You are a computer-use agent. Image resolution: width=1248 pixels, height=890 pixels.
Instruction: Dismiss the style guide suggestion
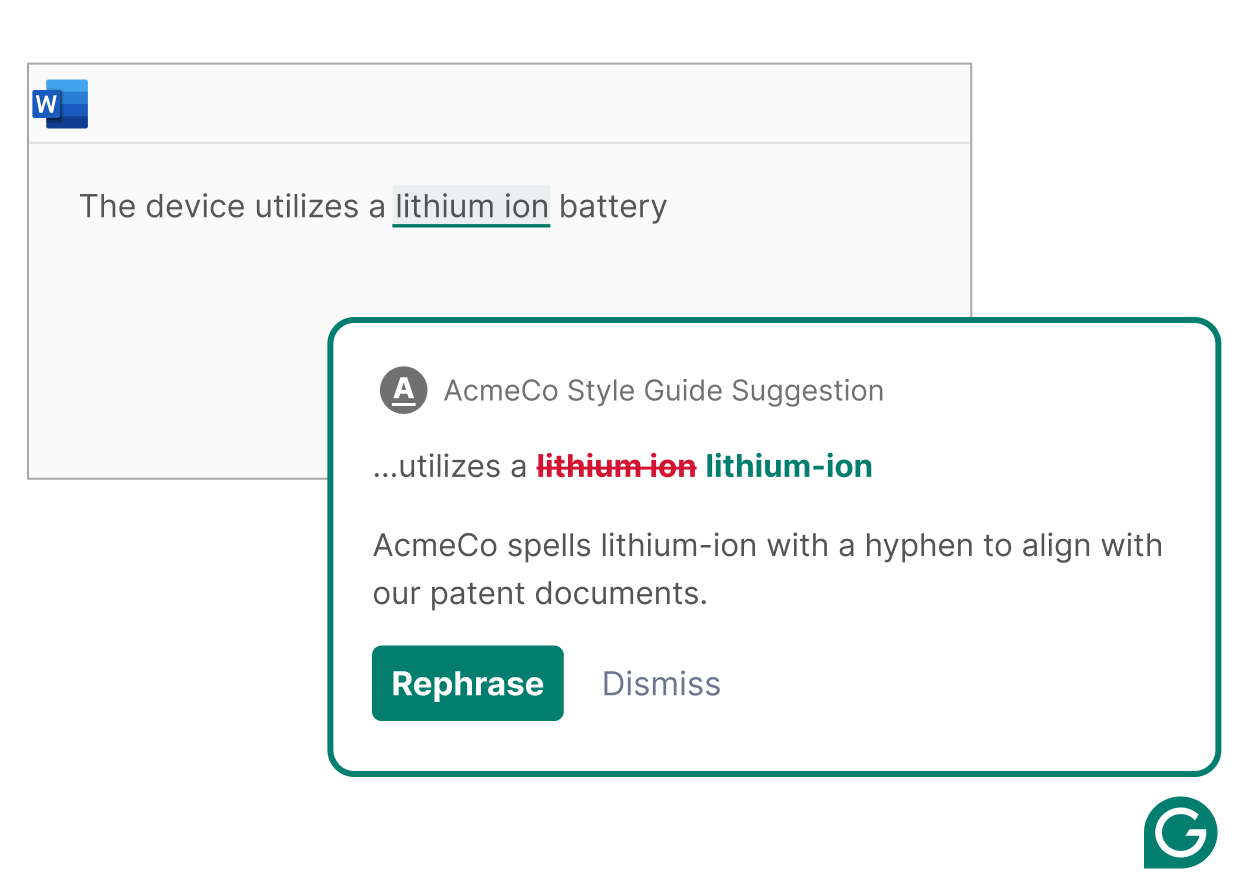(661, 683)
